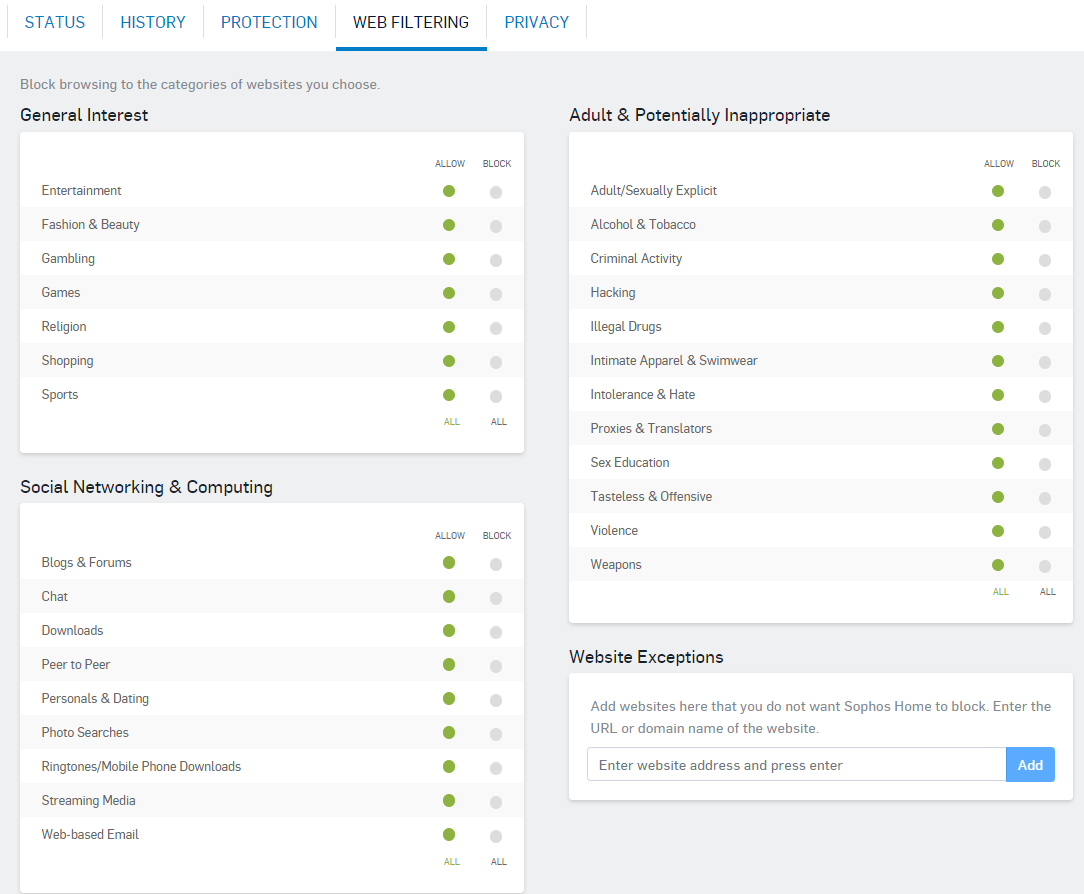Block ALL General Interest categories
The image size is (1084, 894).
click(499, 422)
